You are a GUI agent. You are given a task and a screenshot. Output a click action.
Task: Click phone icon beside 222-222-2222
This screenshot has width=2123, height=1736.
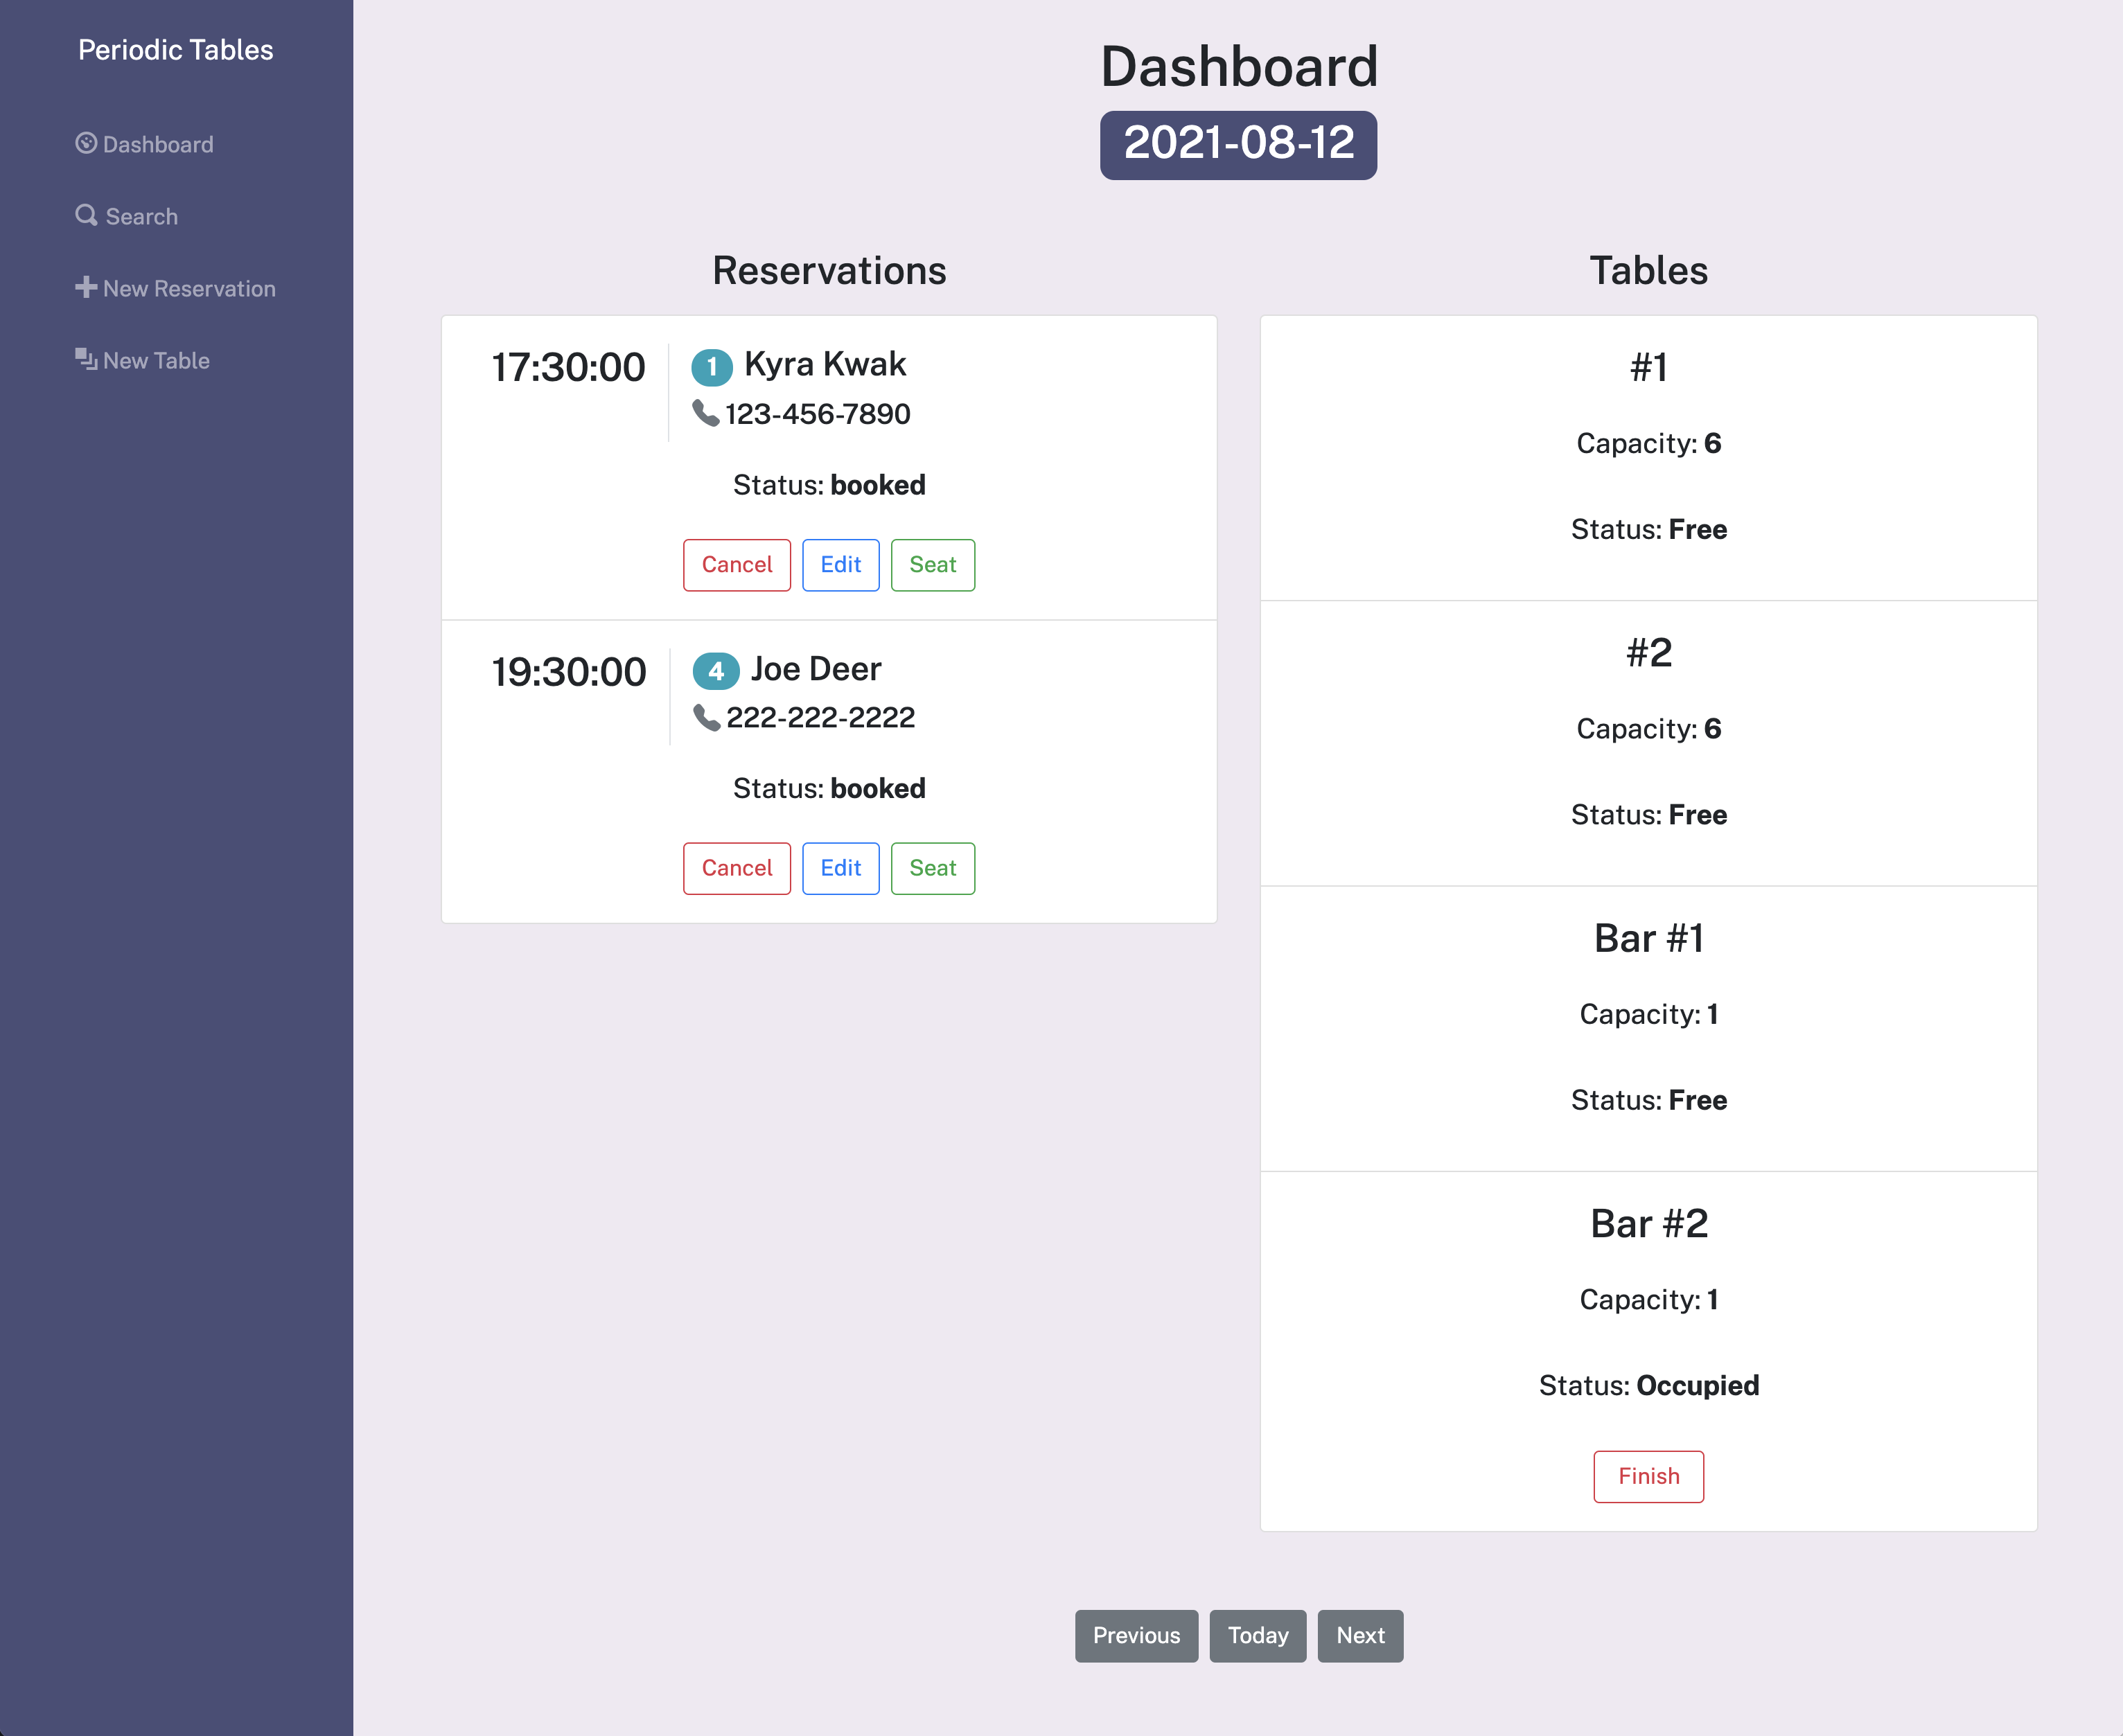[x=707, y=718]
